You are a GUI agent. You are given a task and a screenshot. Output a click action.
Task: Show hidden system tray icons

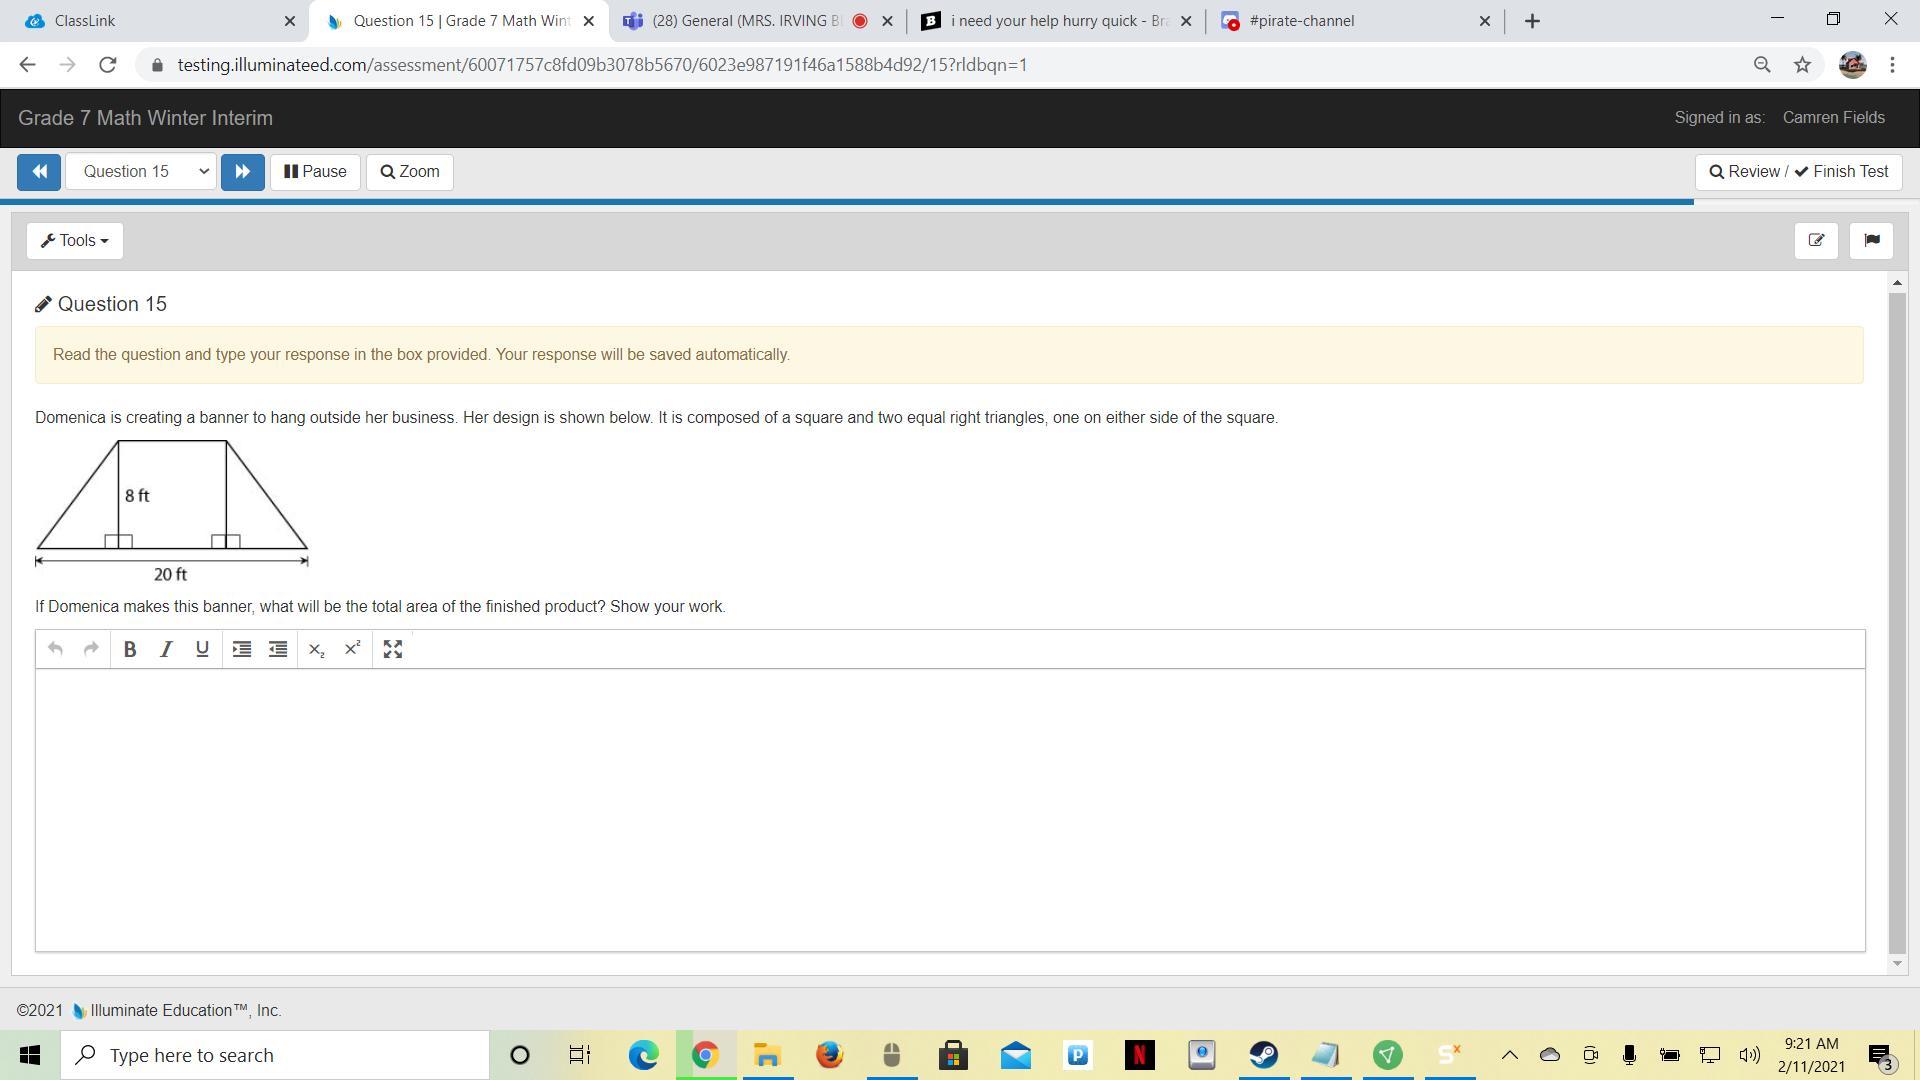coord(1509,1055)
